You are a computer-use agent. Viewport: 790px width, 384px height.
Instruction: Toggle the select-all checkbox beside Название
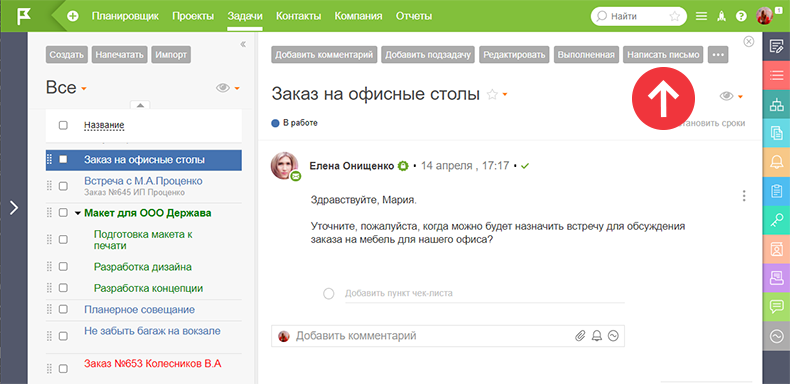[63, 125]
